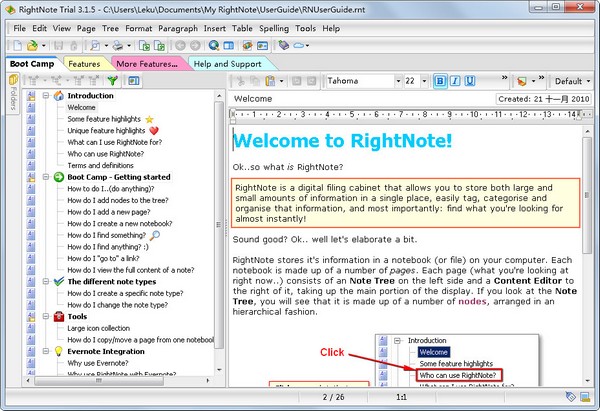Viewport: 600px width, 411px height.
Task: Click the Created date field
Action: click(x=543, y=99)
